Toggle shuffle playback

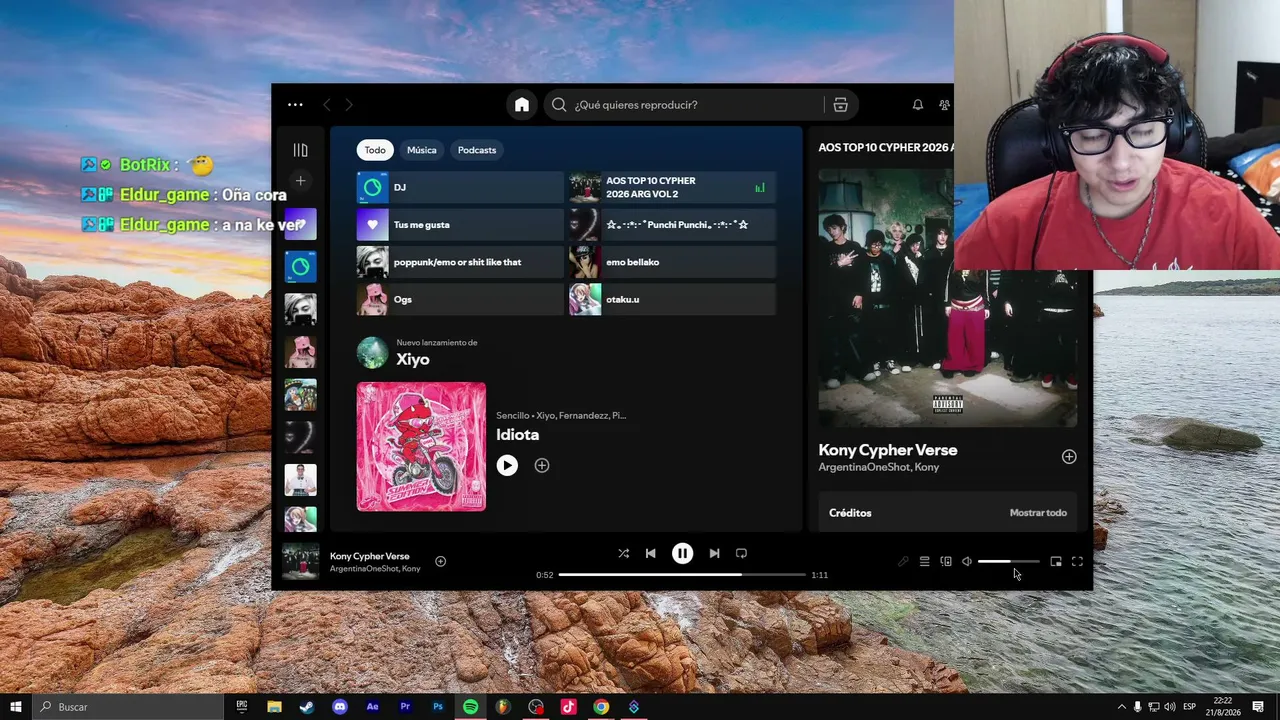click(623, 553)
